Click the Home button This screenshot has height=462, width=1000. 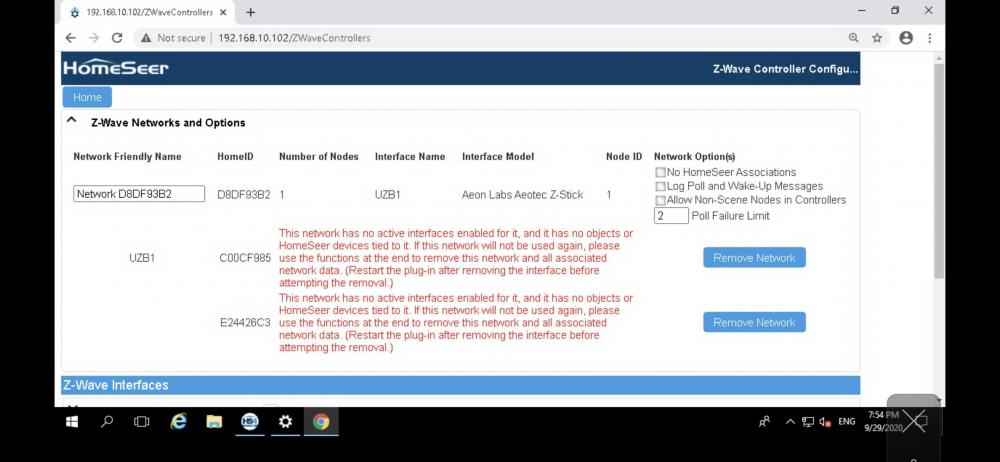(87, 97)
